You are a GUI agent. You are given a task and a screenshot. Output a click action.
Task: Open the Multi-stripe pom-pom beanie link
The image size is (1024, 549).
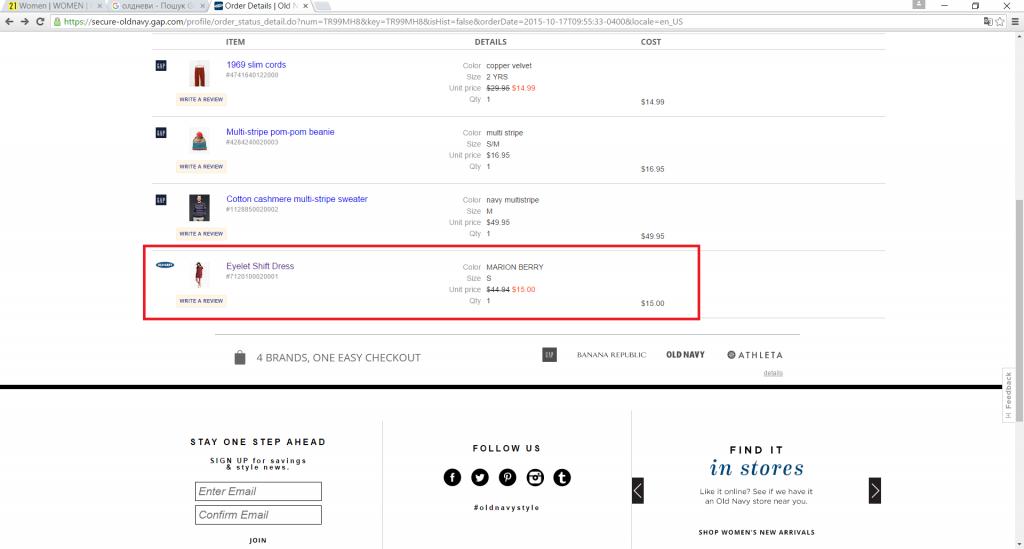[280, 132]
